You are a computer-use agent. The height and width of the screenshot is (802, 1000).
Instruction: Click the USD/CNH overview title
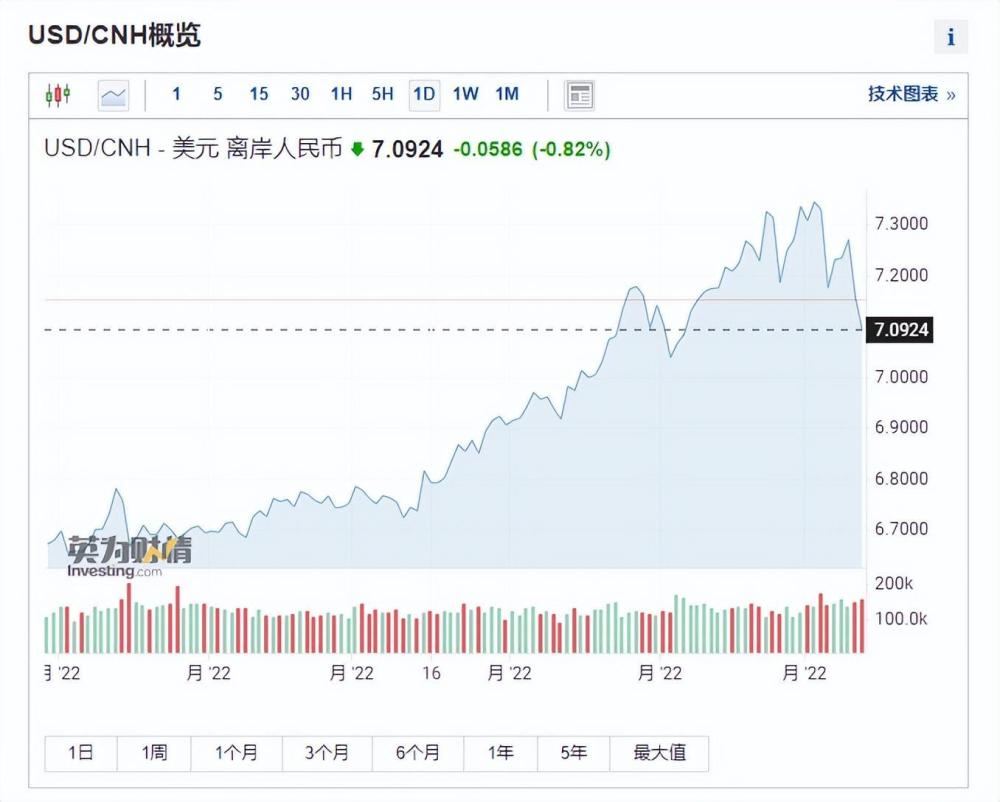113,33
